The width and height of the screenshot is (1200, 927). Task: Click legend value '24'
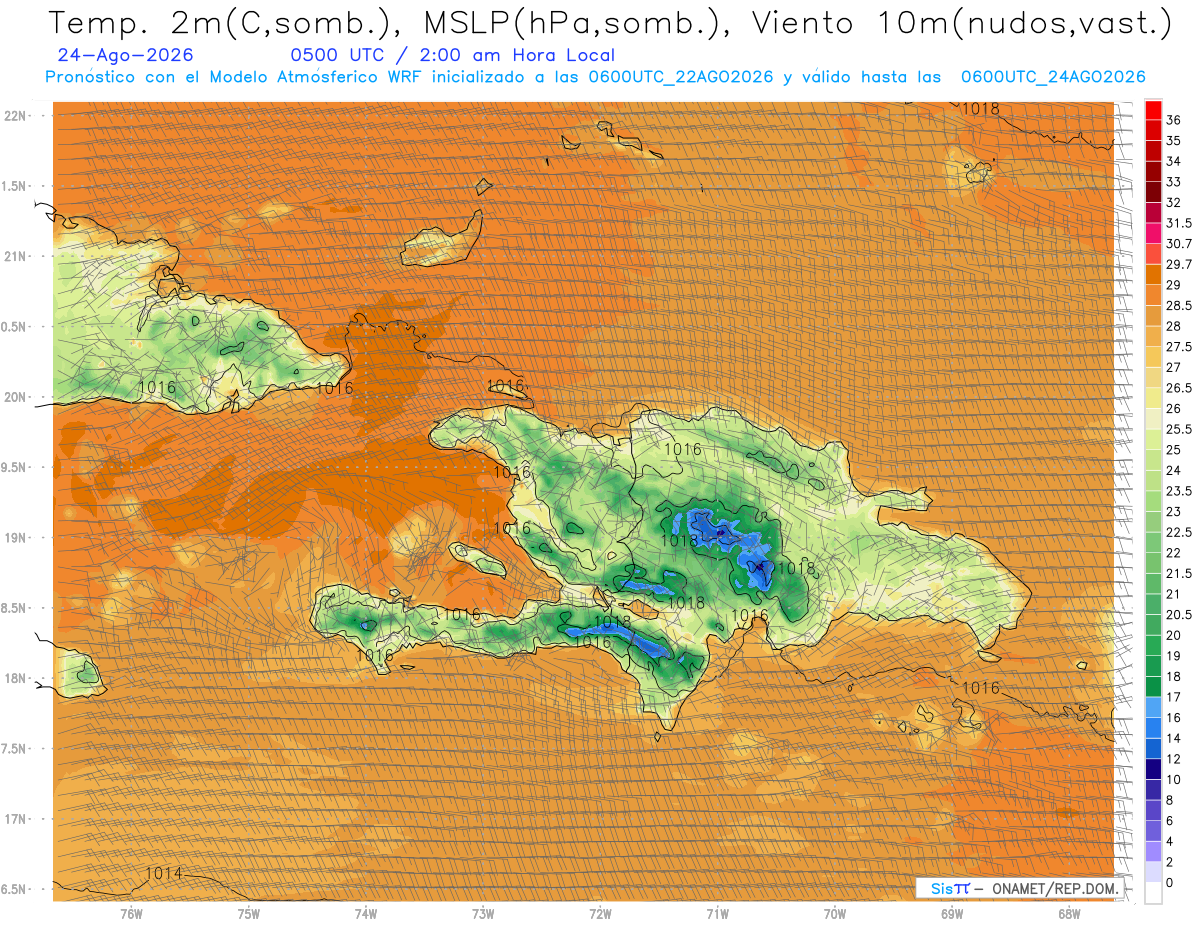1174,470
